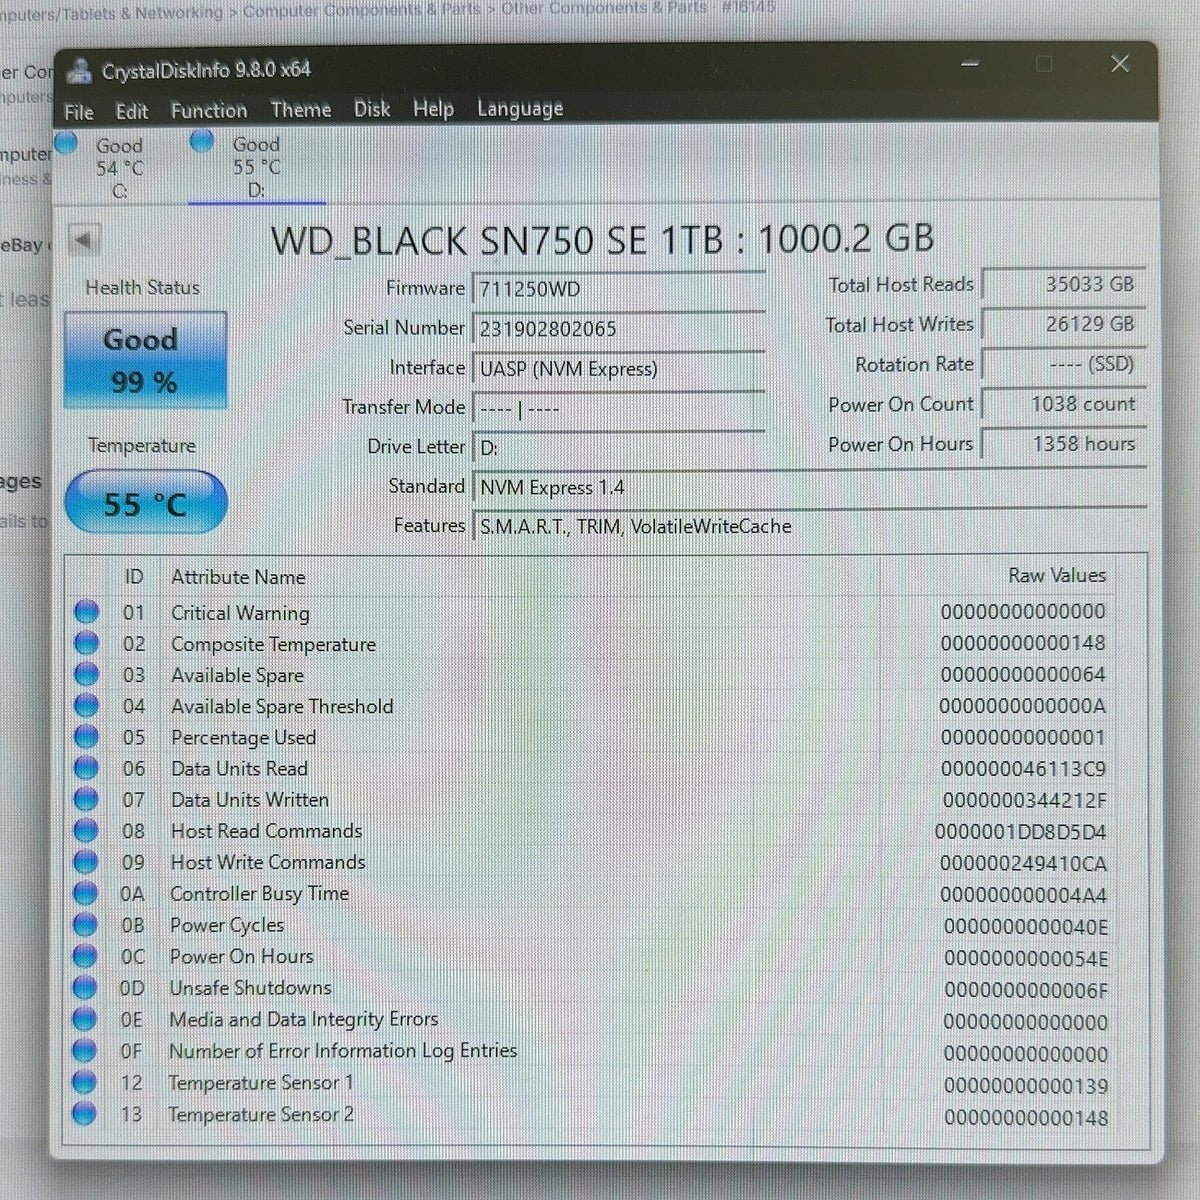
Task: Select the Temperature Sensor 1 attribute name
Action: 260,1083
